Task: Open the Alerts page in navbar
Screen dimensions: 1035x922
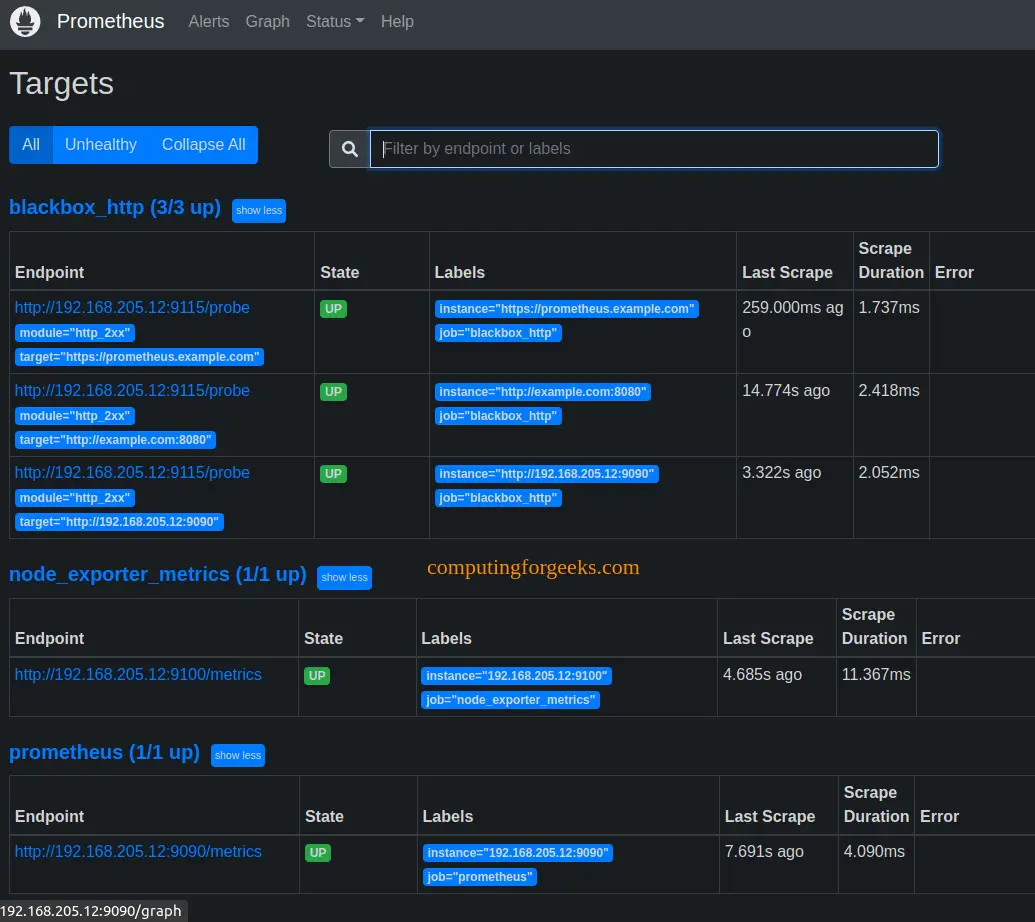Action: (x=208, y=21)
